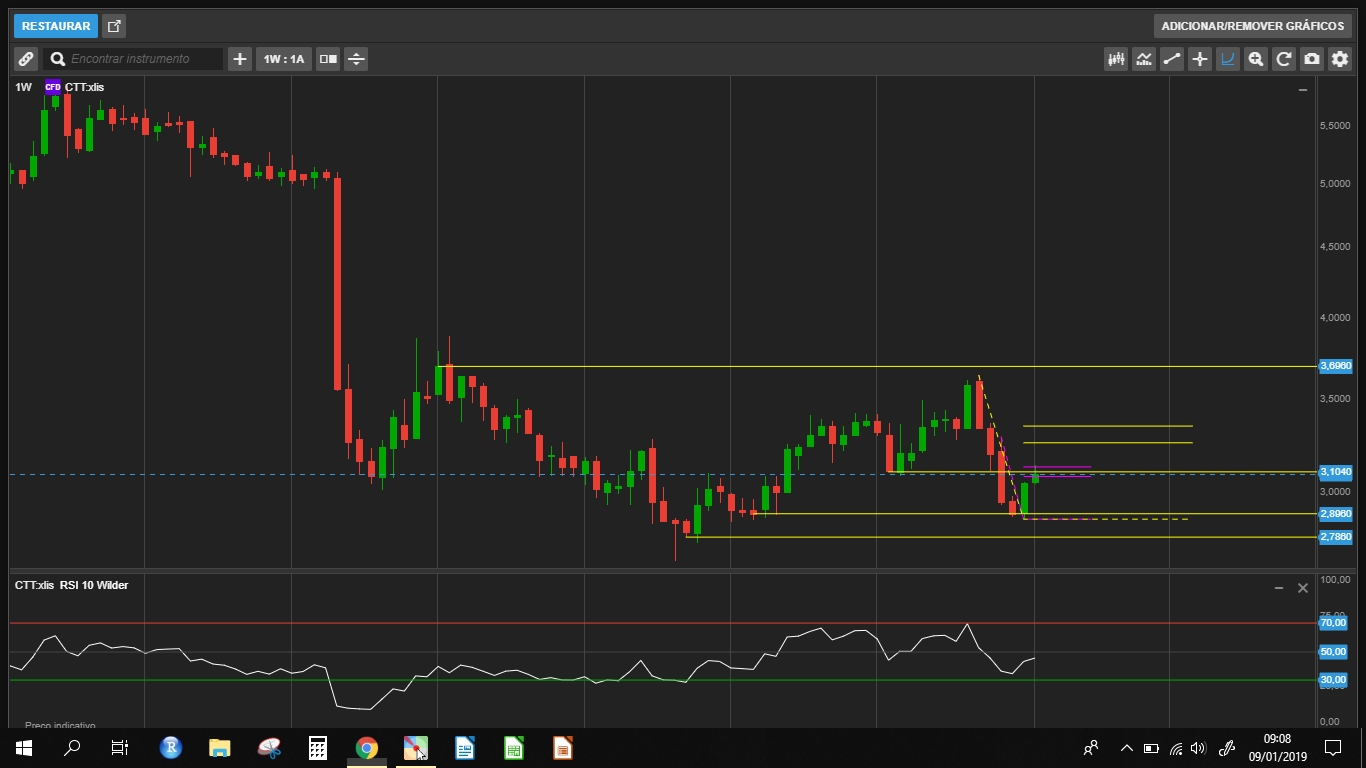Toggle the chart link chain icon
The image size is (1366, 768).
pyautogui.click(x=26, y=59)
